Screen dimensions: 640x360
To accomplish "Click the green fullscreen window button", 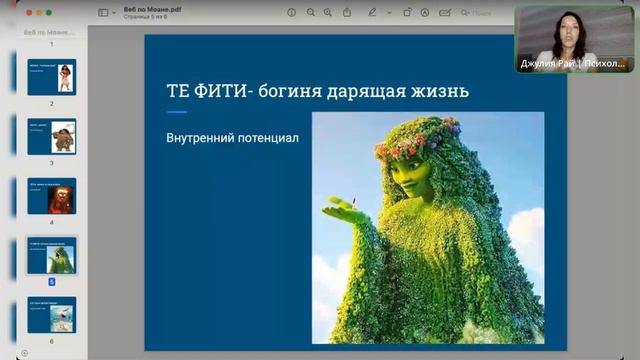I will tap(49, 13).
